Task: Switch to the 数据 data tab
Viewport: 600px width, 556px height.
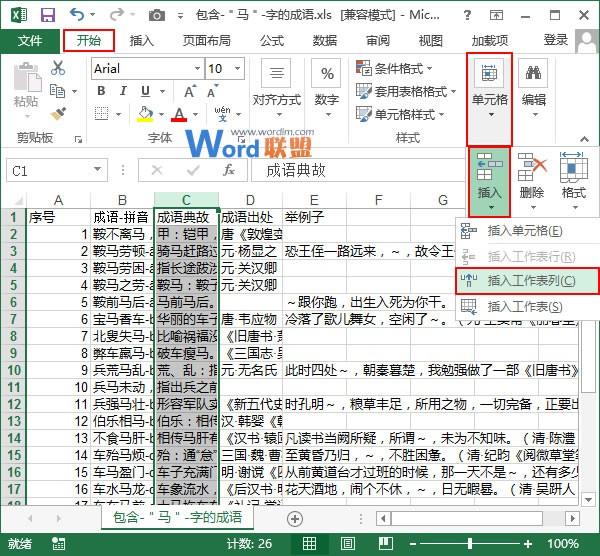Action: (x=325, y=41)
